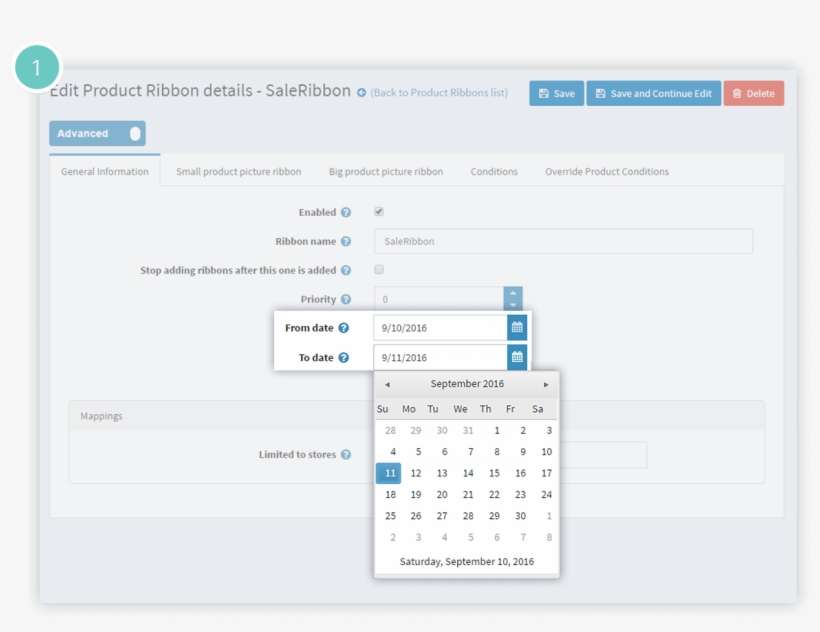Open the Override Product Conditions tab
Image resolution: width=820 pixels, height=632 pixels.
pyautogui.click(x=605, y=171)
